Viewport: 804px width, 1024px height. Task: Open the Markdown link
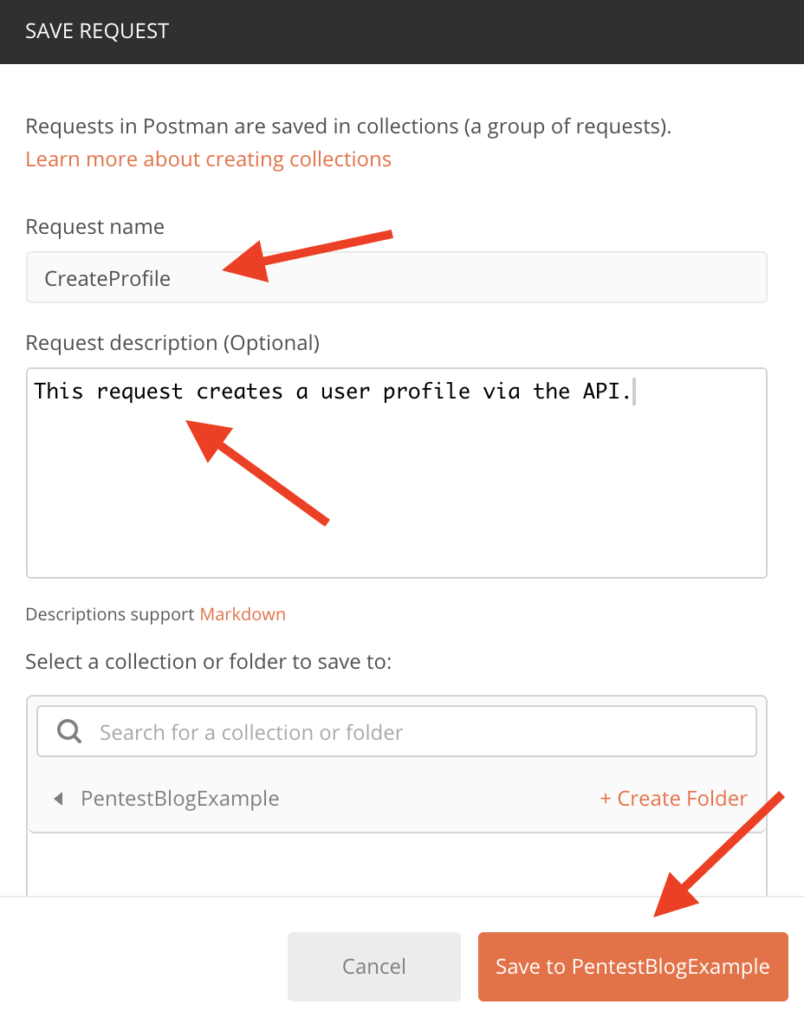242,614
